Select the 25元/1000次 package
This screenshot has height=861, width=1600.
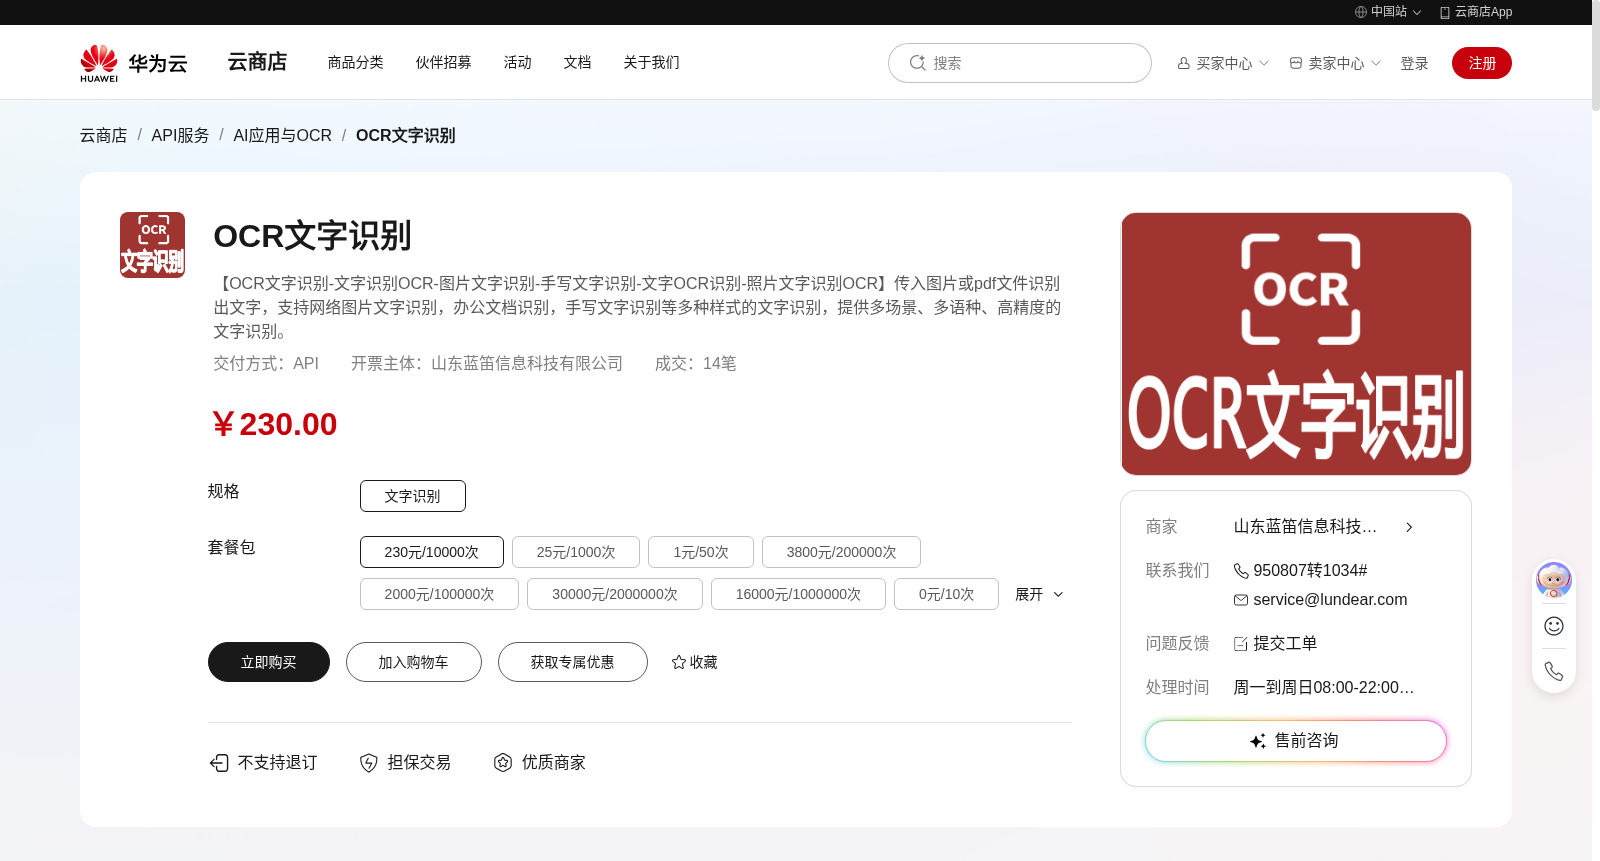pos(576,552)
